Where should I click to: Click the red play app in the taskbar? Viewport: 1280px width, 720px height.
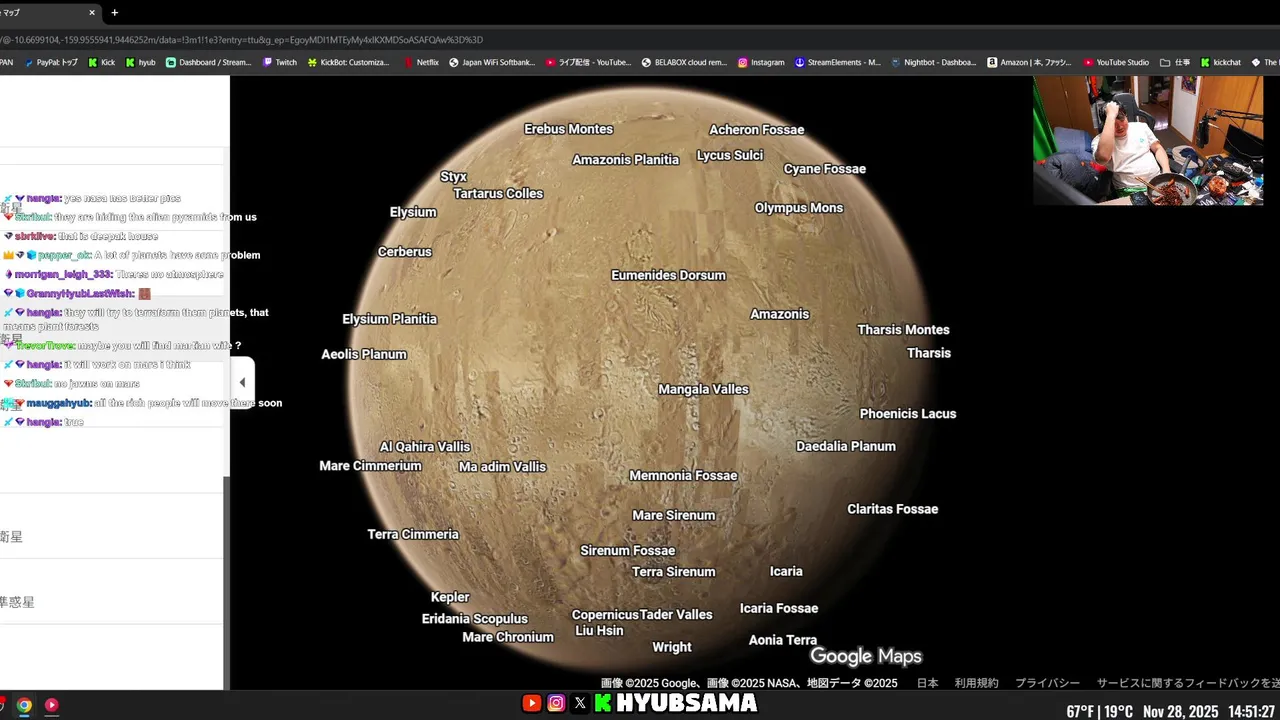click(51, 705)
